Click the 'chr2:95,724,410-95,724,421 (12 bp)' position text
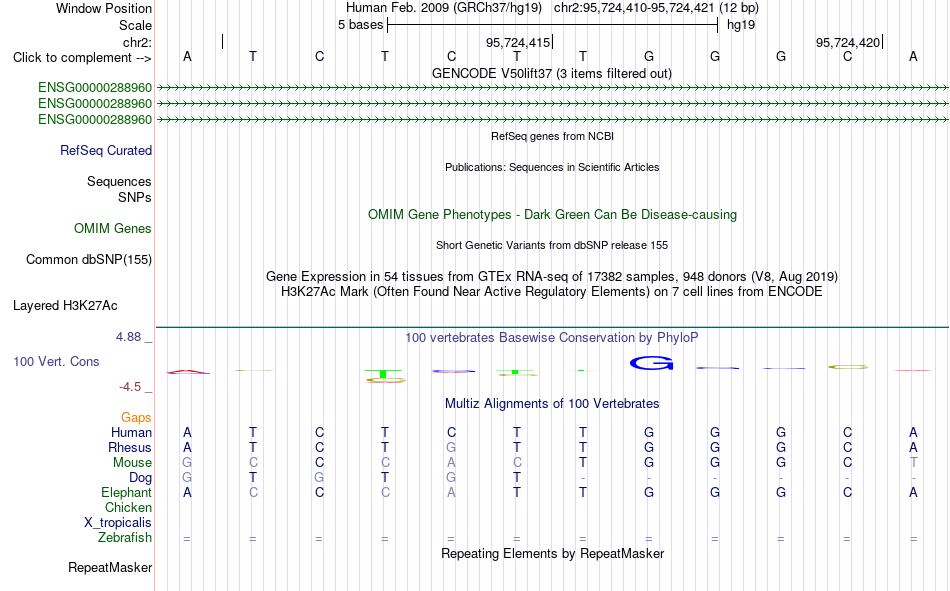This screenshot has height=591, width=950. [x=656, y=8]
